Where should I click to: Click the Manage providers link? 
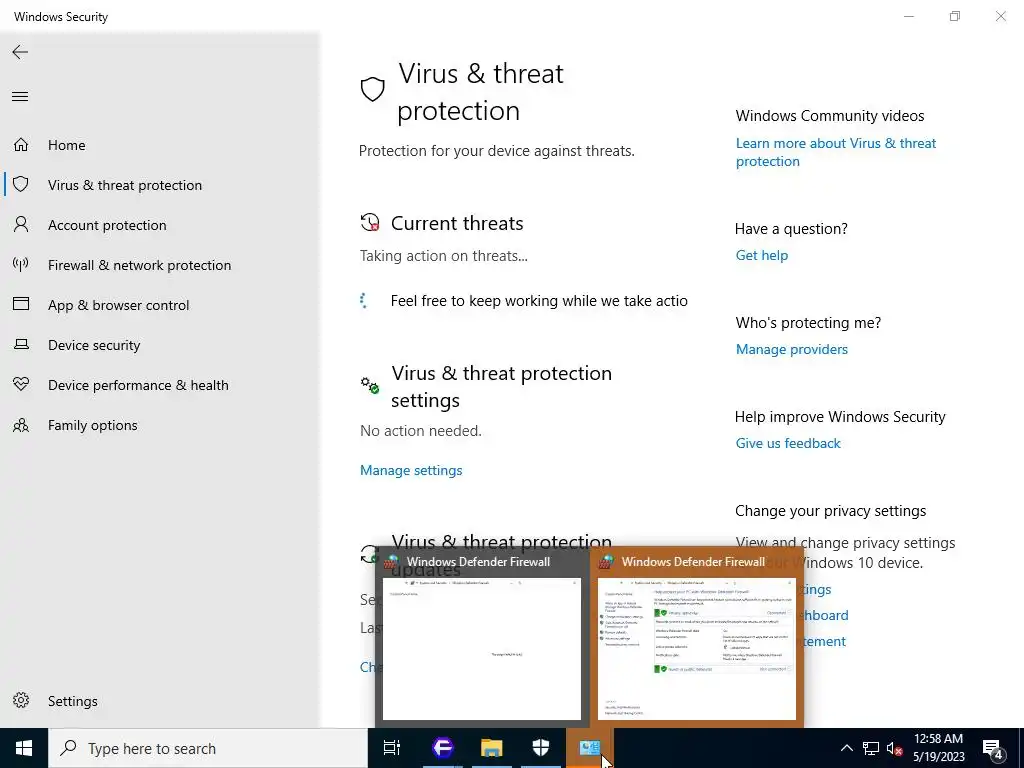(x=792, y=349)
